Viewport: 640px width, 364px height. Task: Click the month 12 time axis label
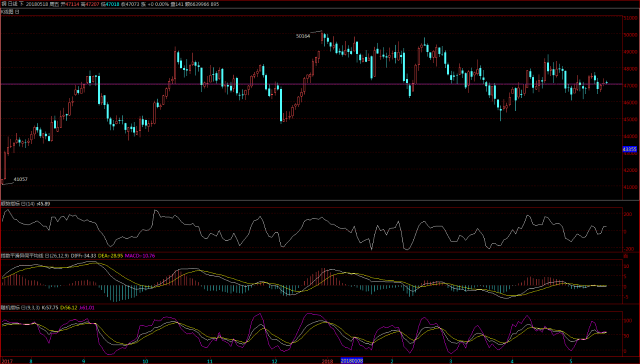[x=274, y=361]
